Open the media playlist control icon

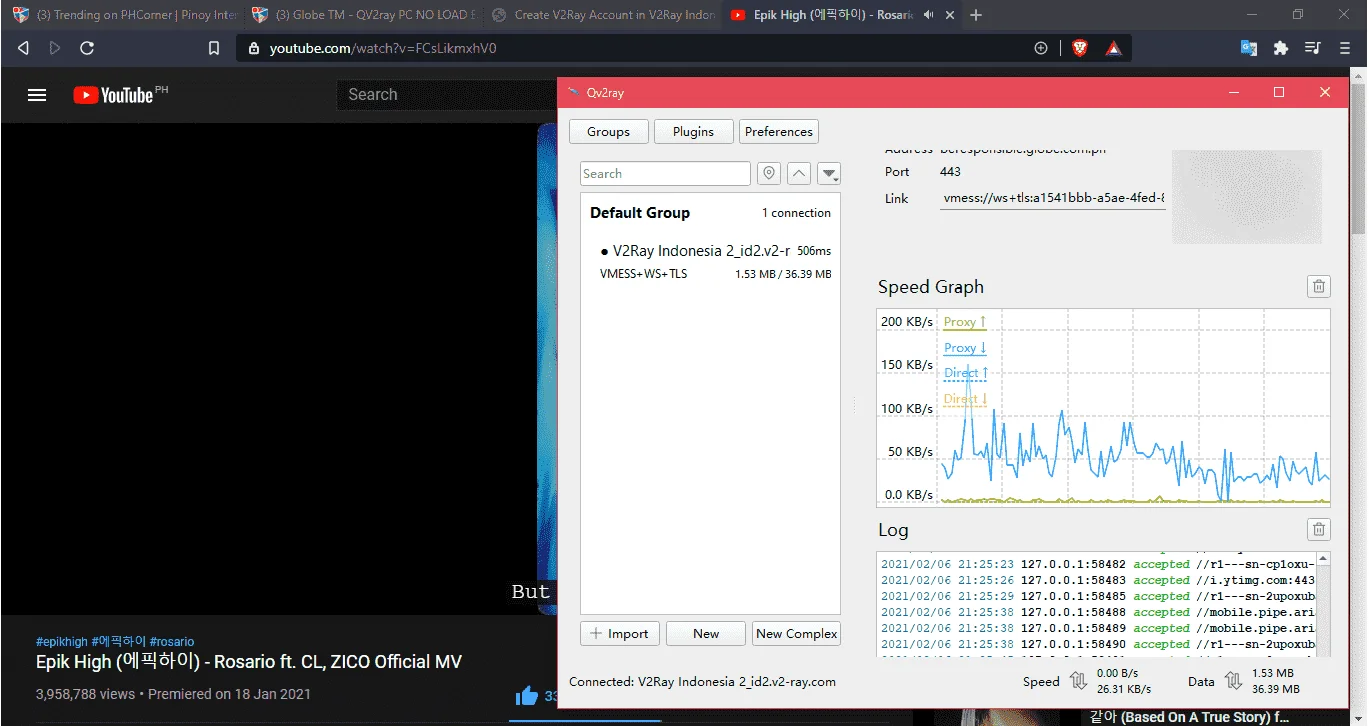click(1313, 48)
